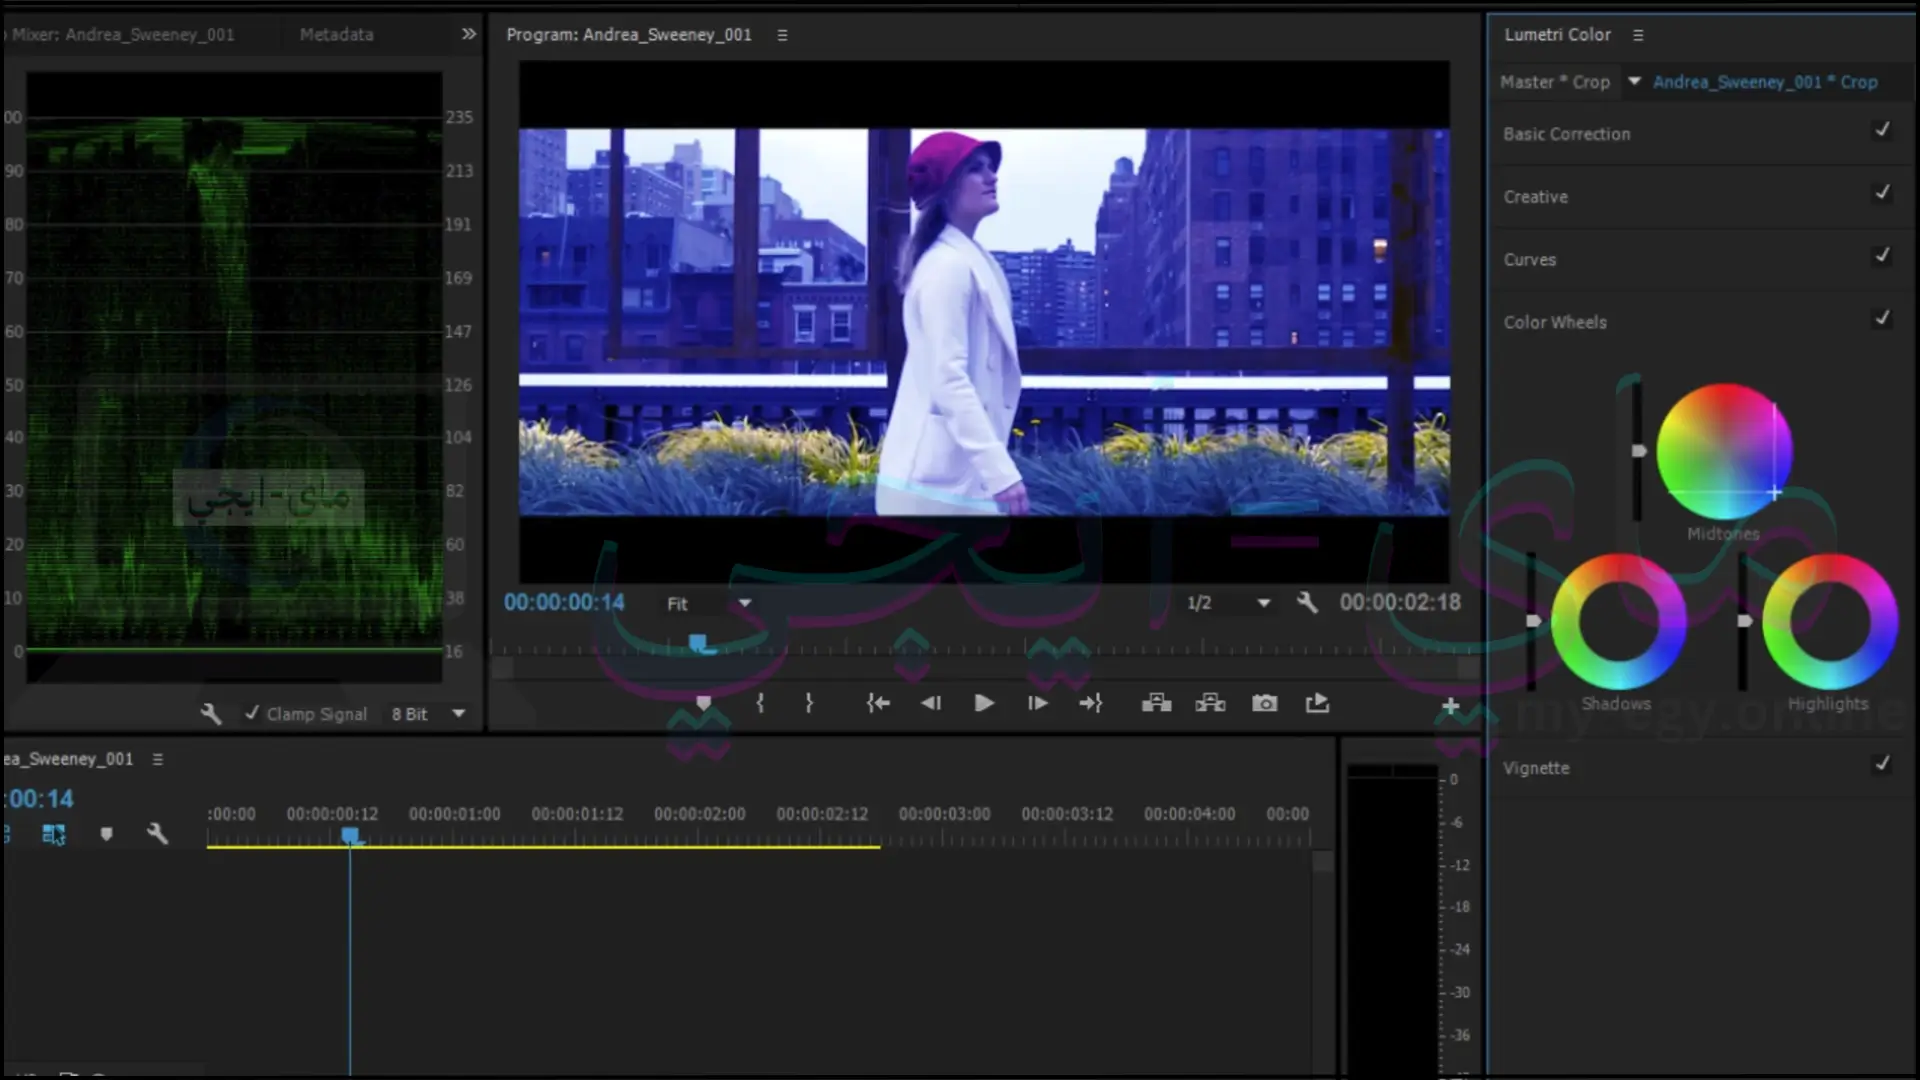Click the Step Forward one frame icon
This screenshot has width=1920, height=1080.
1038,703
